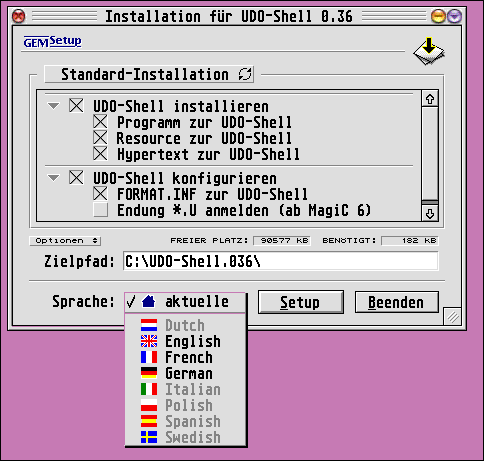Click the install arrow disk icon
The width and height of the screenshot is (484, 461).
429,51
